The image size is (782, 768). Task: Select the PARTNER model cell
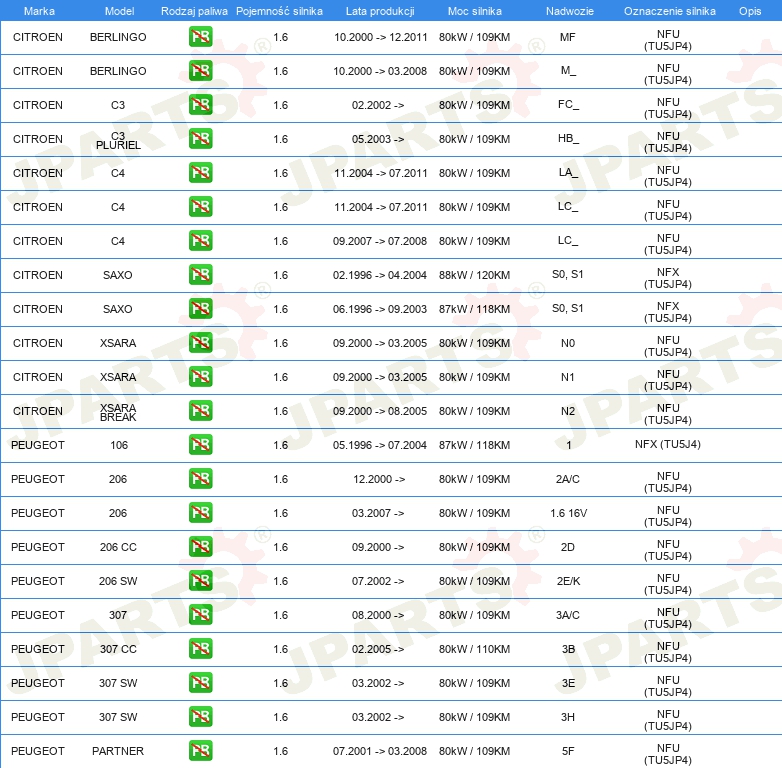pyautogui.click(x=118, y=751)
